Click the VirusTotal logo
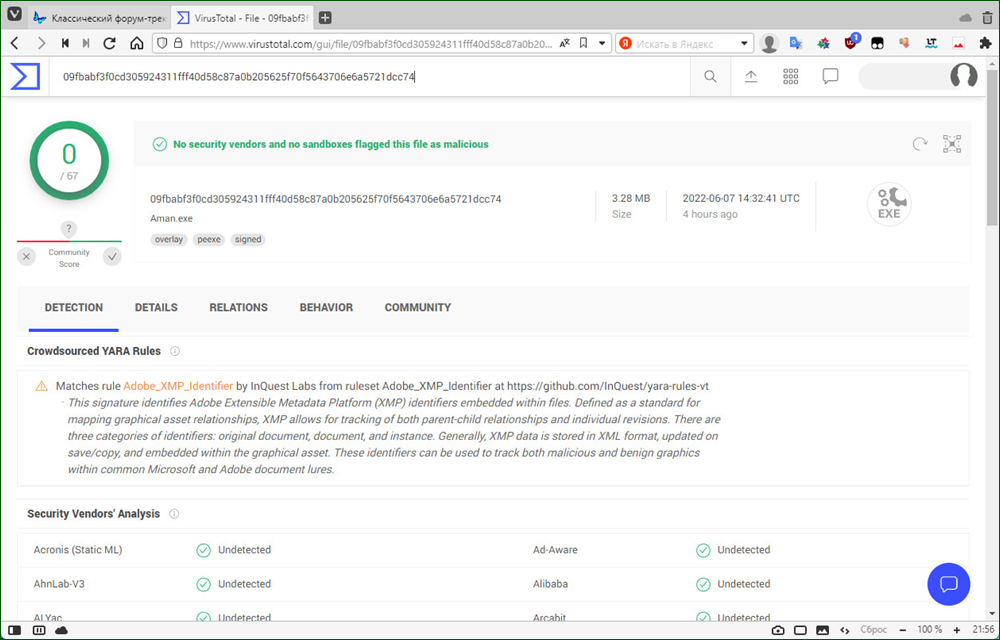The height and width of the screenshot is (640, 1000). 25,76
